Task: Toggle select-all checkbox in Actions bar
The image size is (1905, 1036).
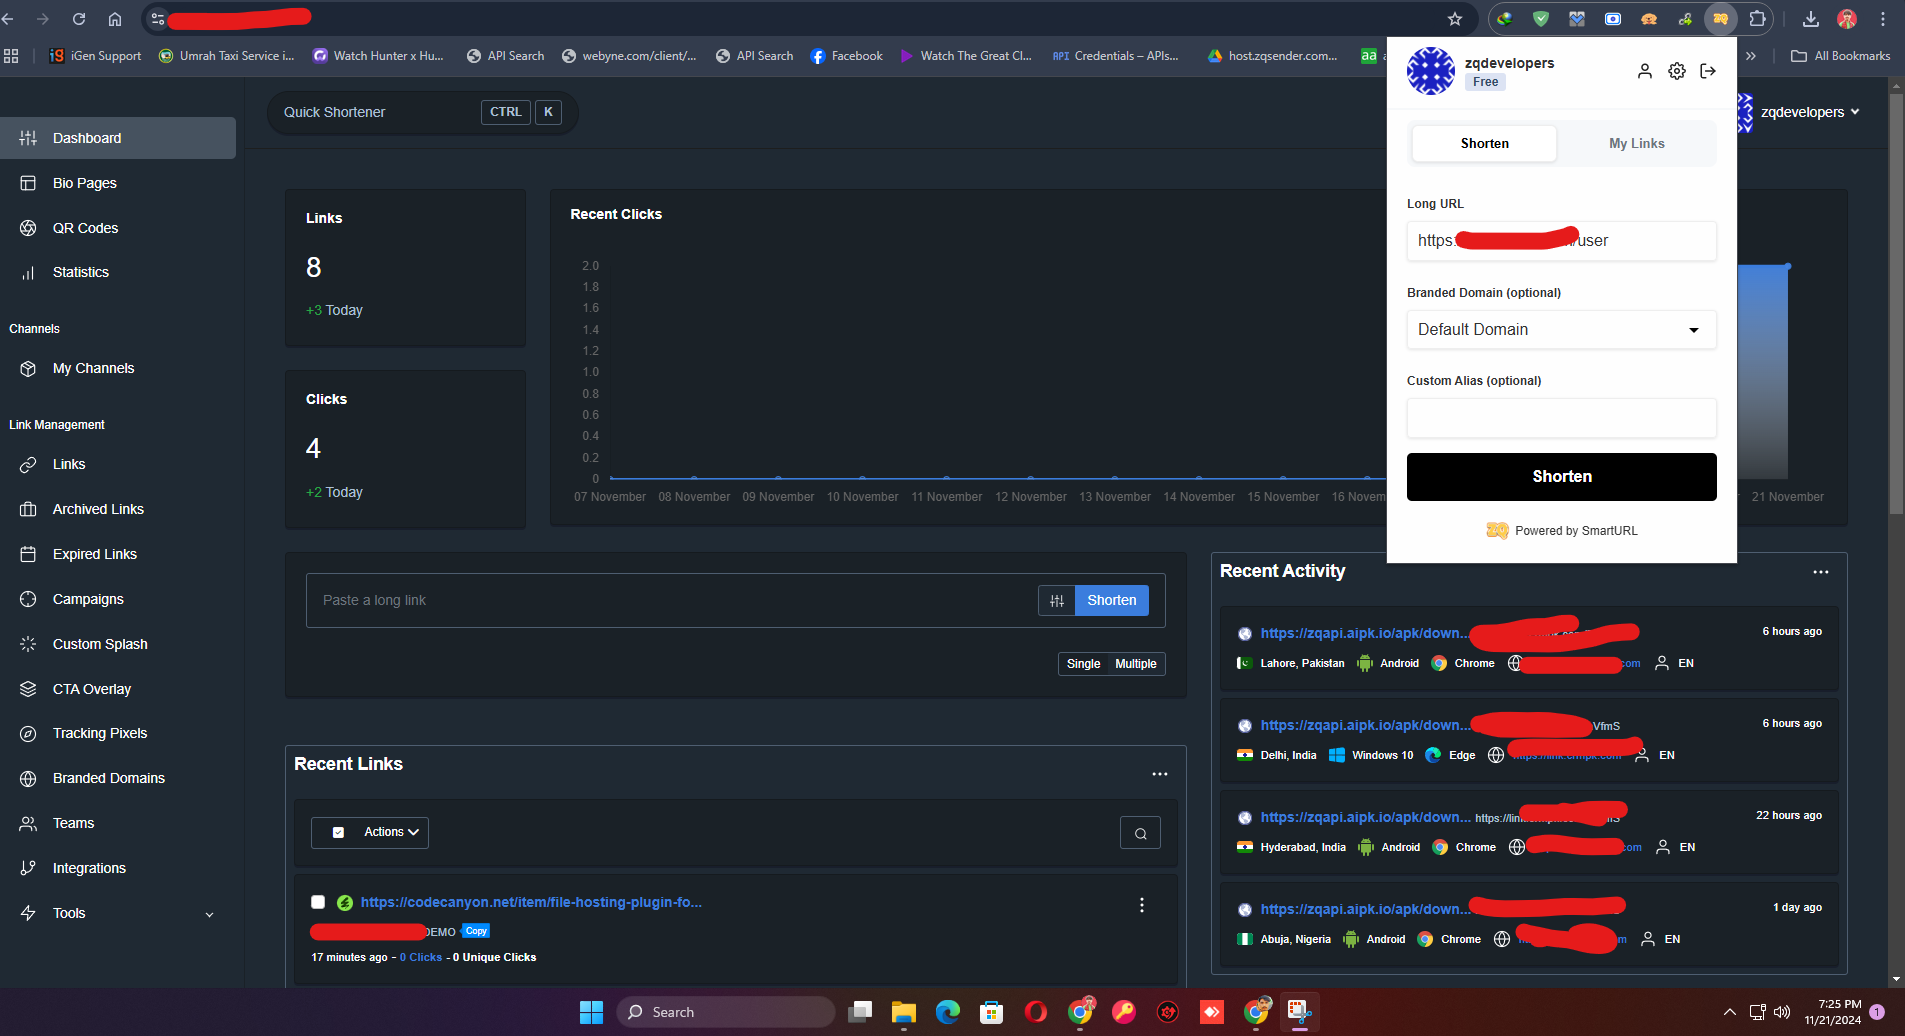Action: pos(338,832)
